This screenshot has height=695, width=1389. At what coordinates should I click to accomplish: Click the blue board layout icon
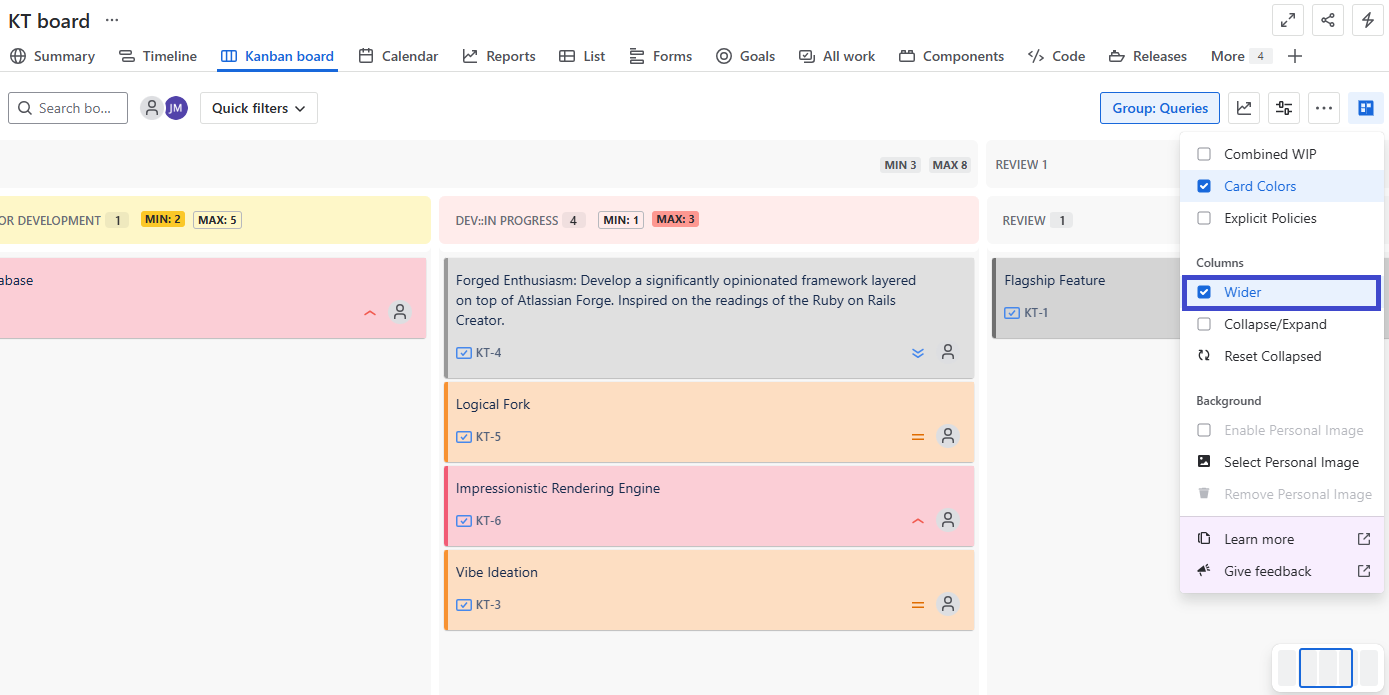click(x=1365, y=108)
